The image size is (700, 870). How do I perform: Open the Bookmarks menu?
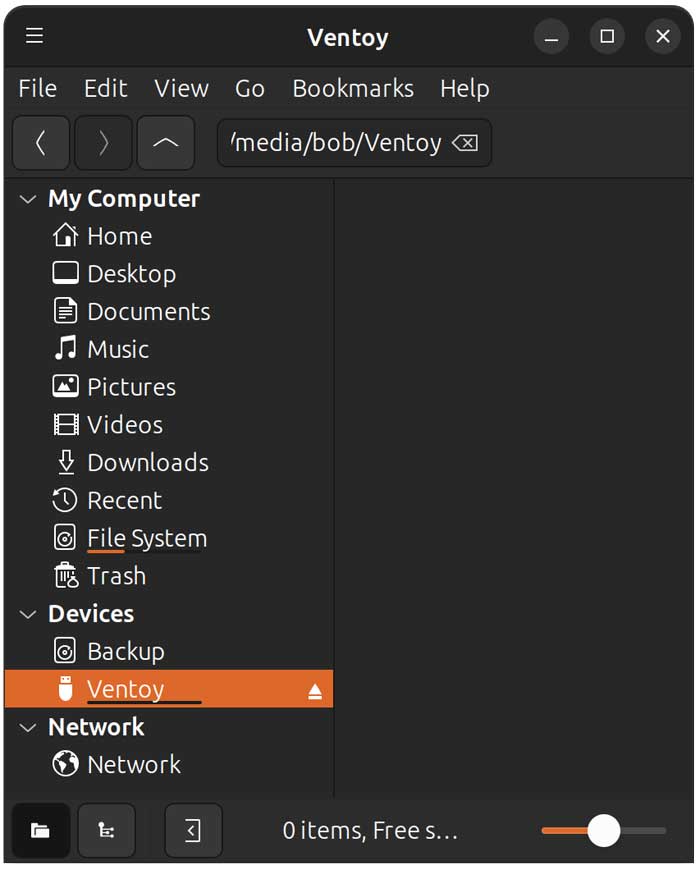tap(353, 88)
